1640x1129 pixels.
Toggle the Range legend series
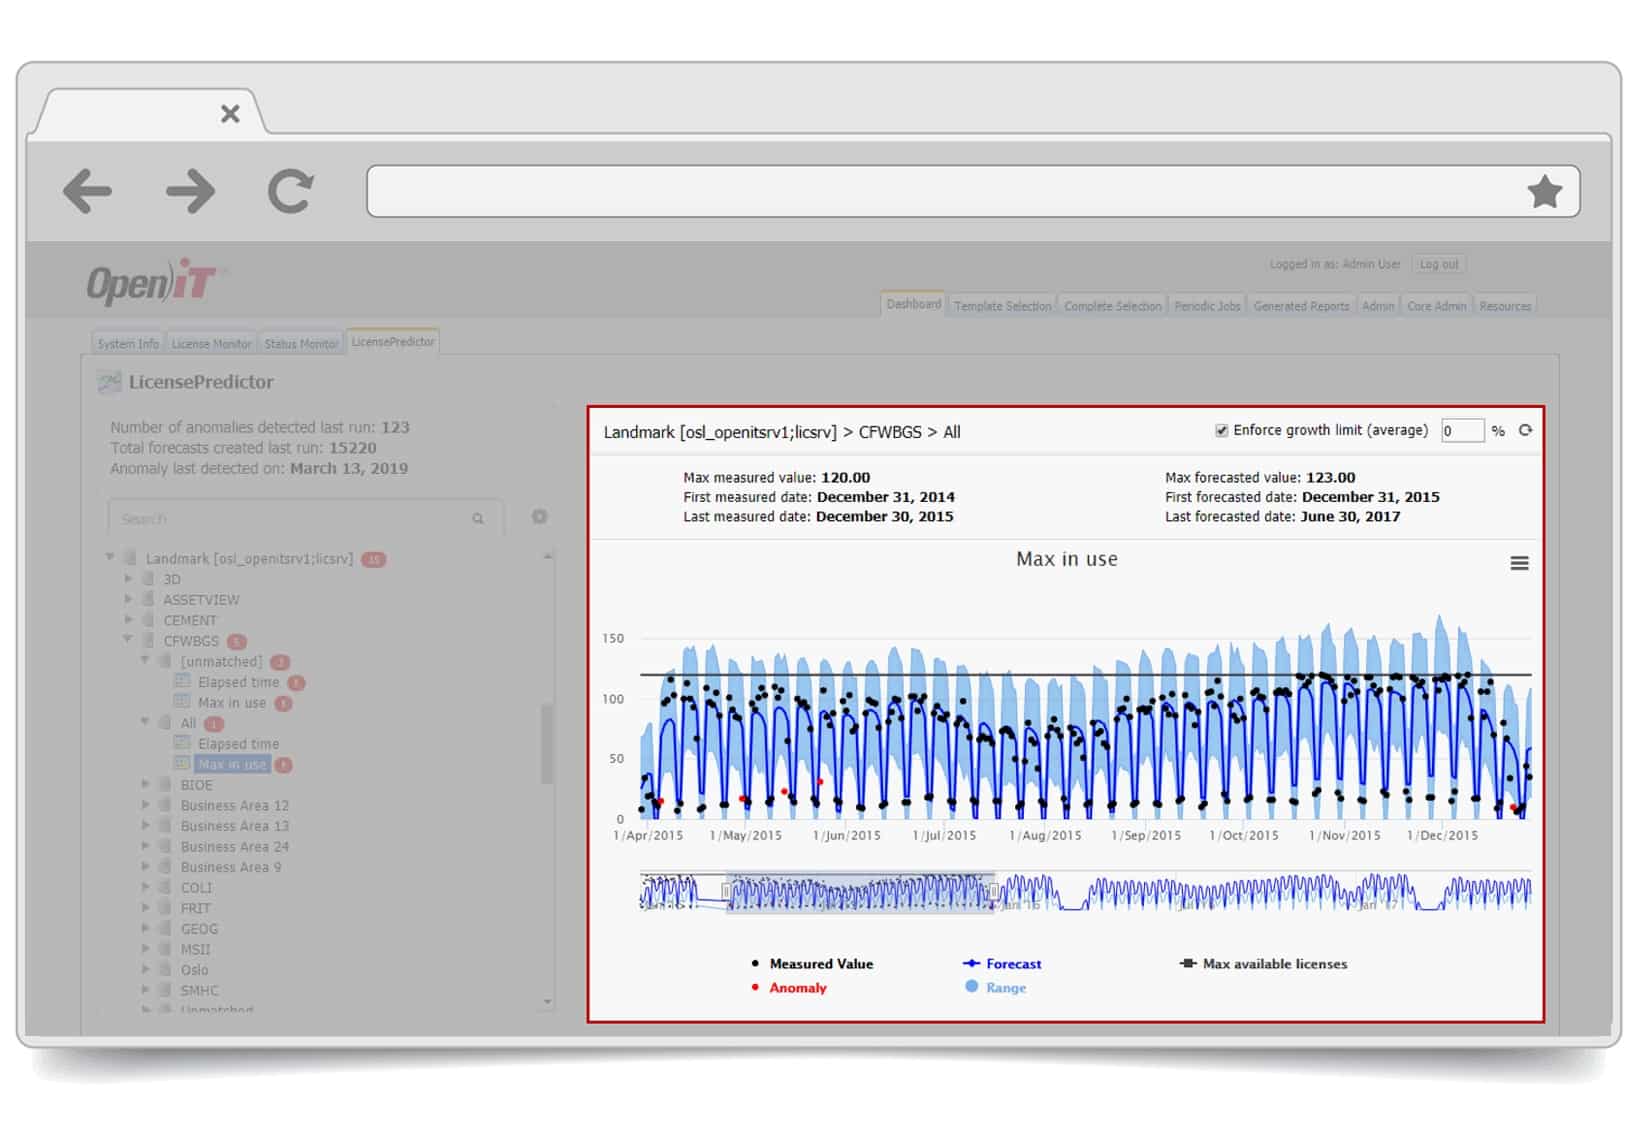click(995, 987)
